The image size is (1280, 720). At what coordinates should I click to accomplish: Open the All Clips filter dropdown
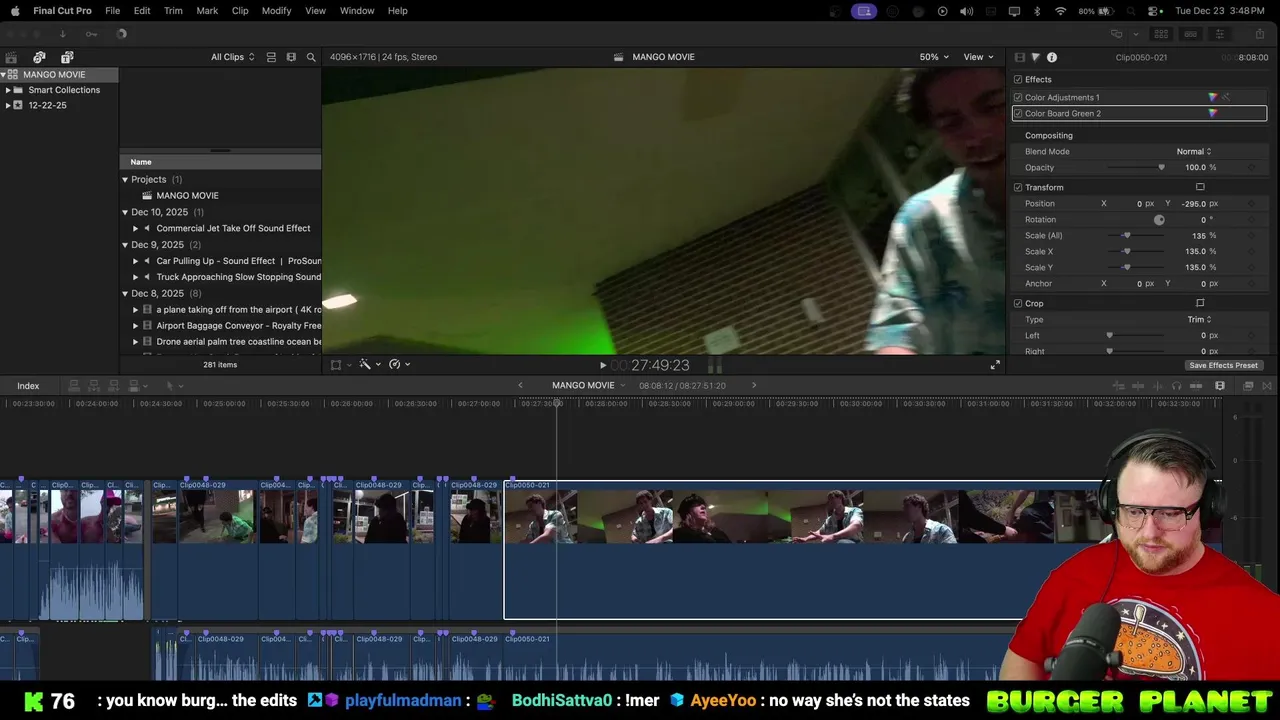[x=232, y=57]
